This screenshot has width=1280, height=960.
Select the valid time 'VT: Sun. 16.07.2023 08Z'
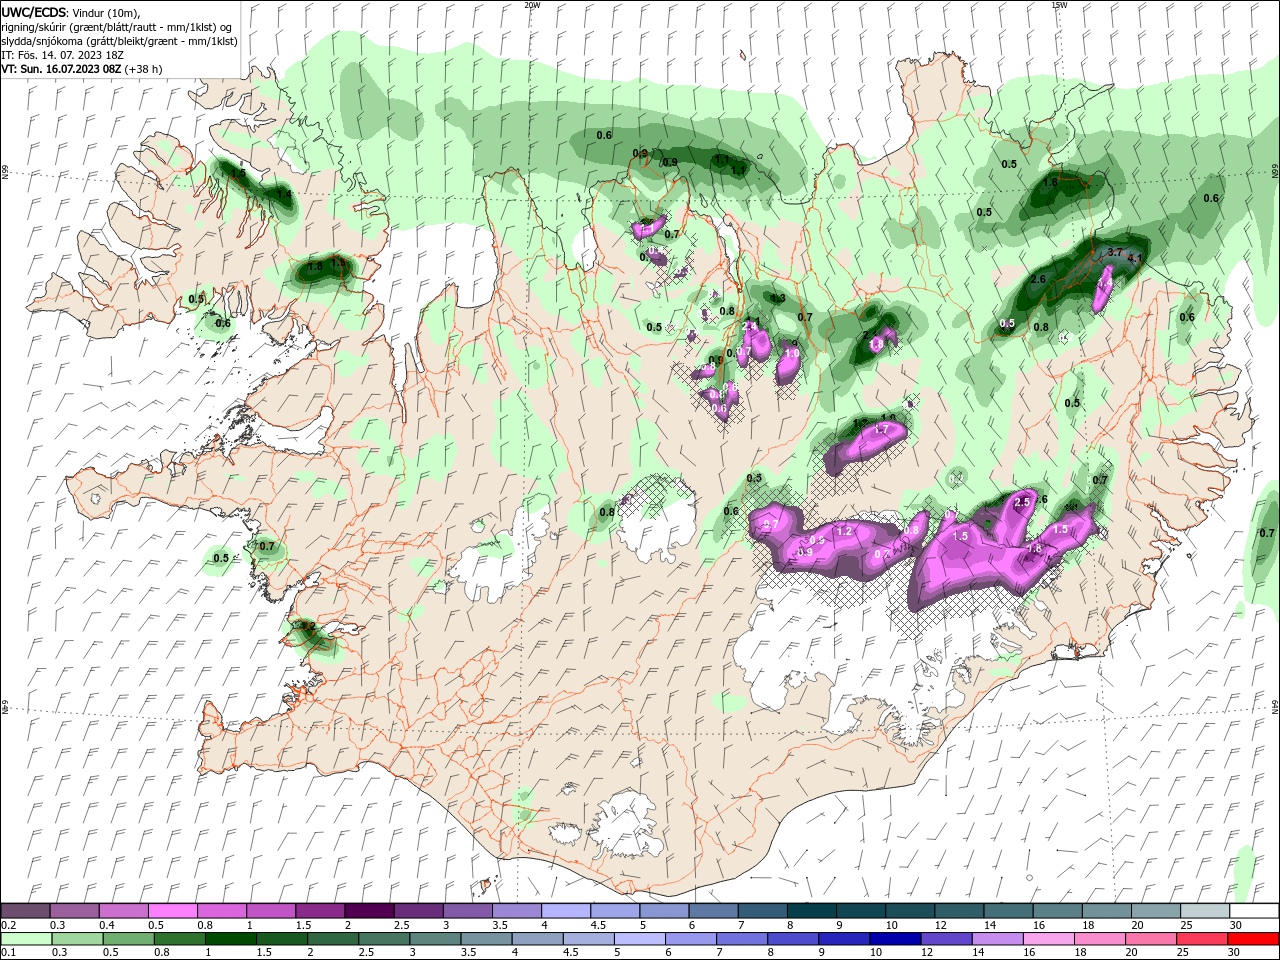[62, 69]
